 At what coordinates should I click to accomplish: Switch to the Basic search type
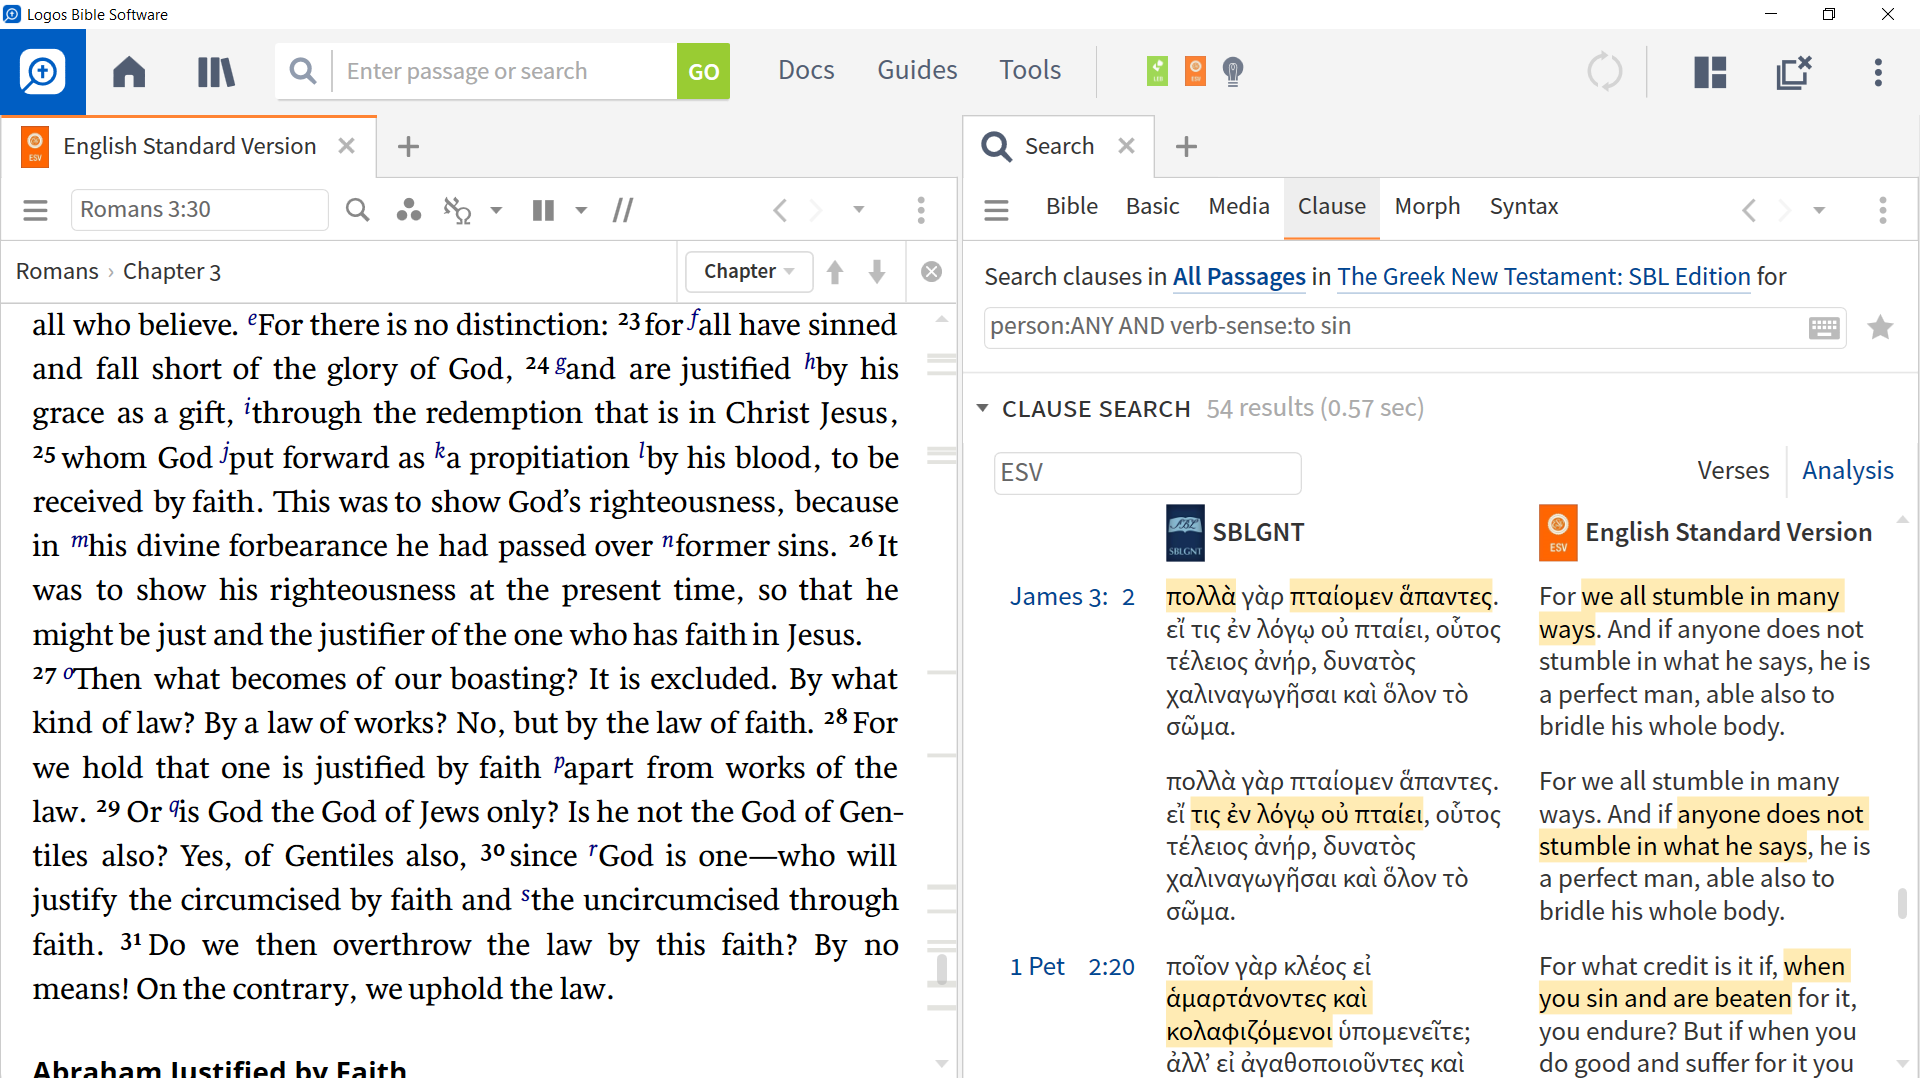tap(1152, 206)
